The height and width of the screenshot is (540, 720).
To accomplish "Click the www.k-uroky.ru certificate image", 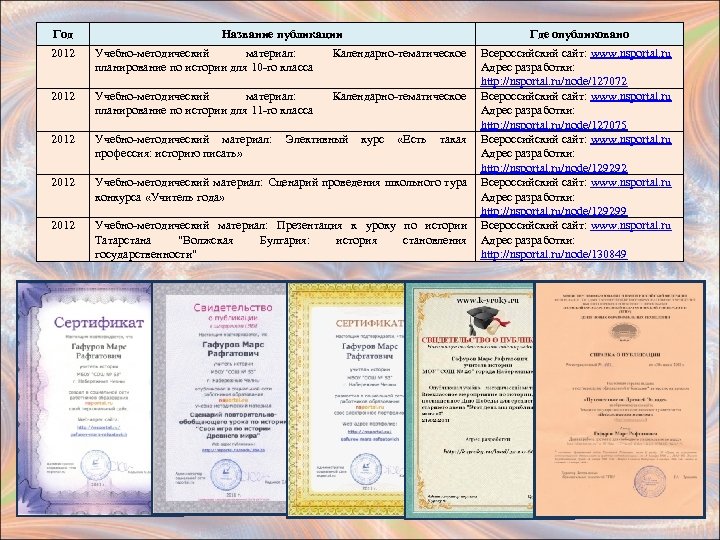I will (470, 400).
